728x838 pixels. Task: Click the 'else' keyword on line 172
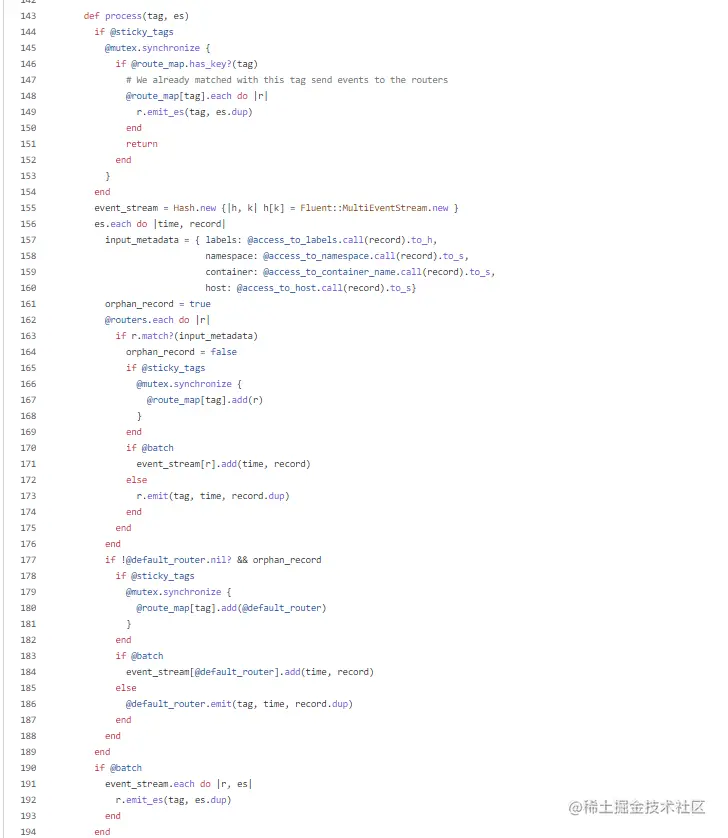pos(136,480)
